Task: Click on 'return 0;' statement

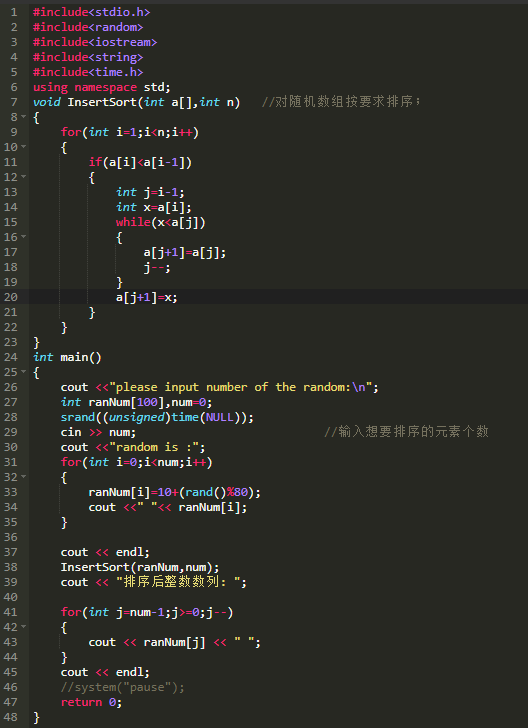Action: (x=91, y=702)
